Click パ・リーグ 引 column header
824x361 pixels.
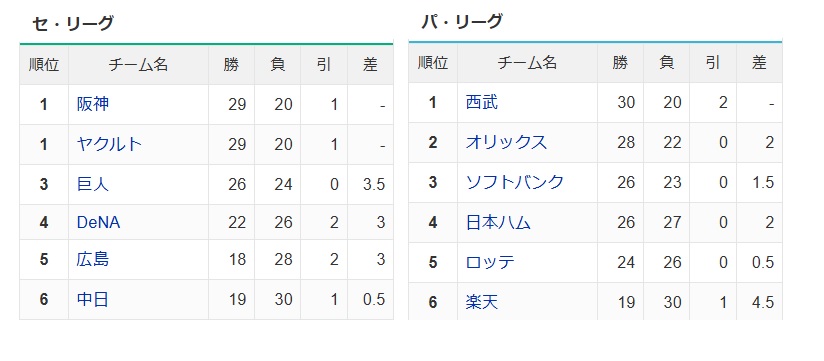click(x=713, y=63)
